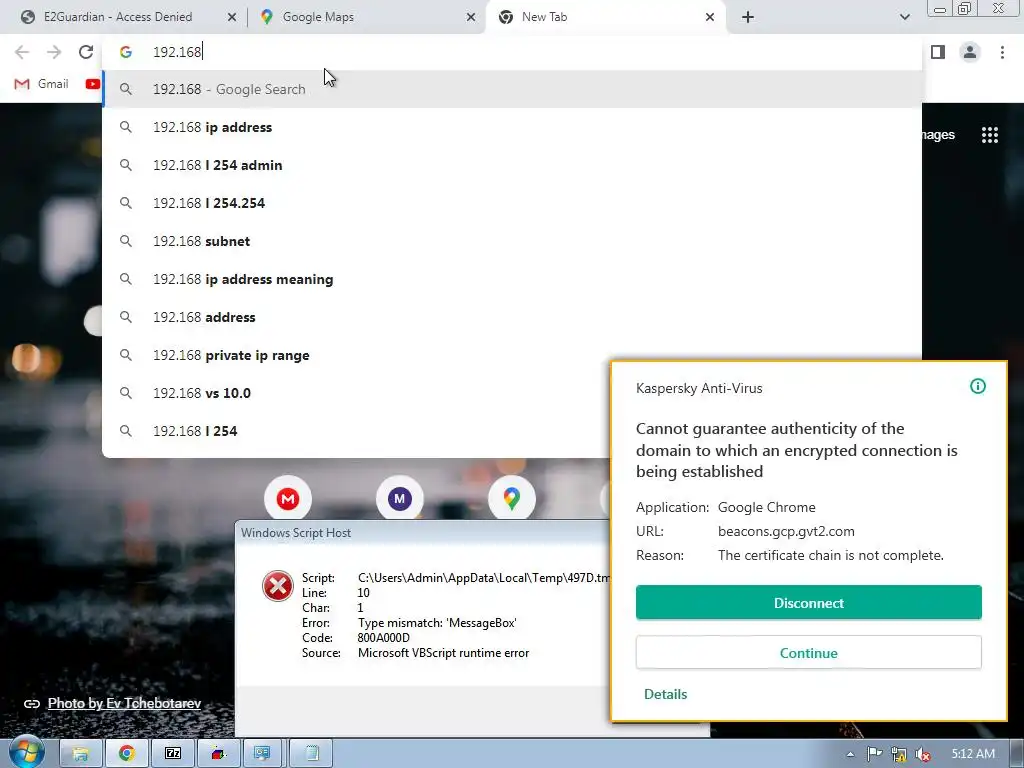Select '192.168 l 254.254' suggestion
This screenshot has height=768, width=1024.
(x=512, y=203)
